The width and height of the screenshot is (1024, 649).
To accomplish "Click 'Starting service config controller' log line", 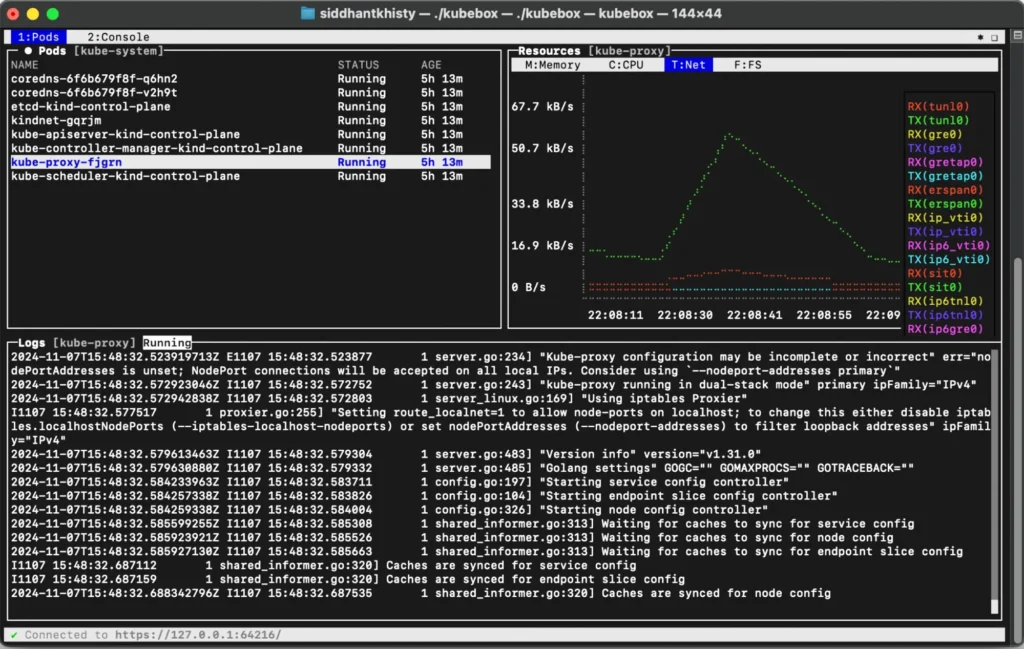I will (x=400, y=482).
